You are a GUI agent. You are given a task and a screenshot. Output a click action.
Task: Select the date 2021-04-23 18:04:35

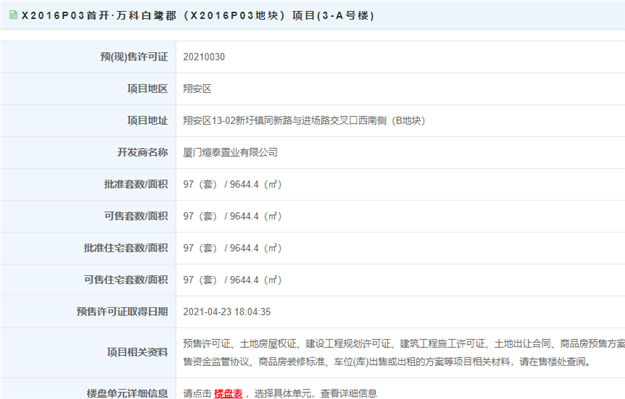point(227,312)
